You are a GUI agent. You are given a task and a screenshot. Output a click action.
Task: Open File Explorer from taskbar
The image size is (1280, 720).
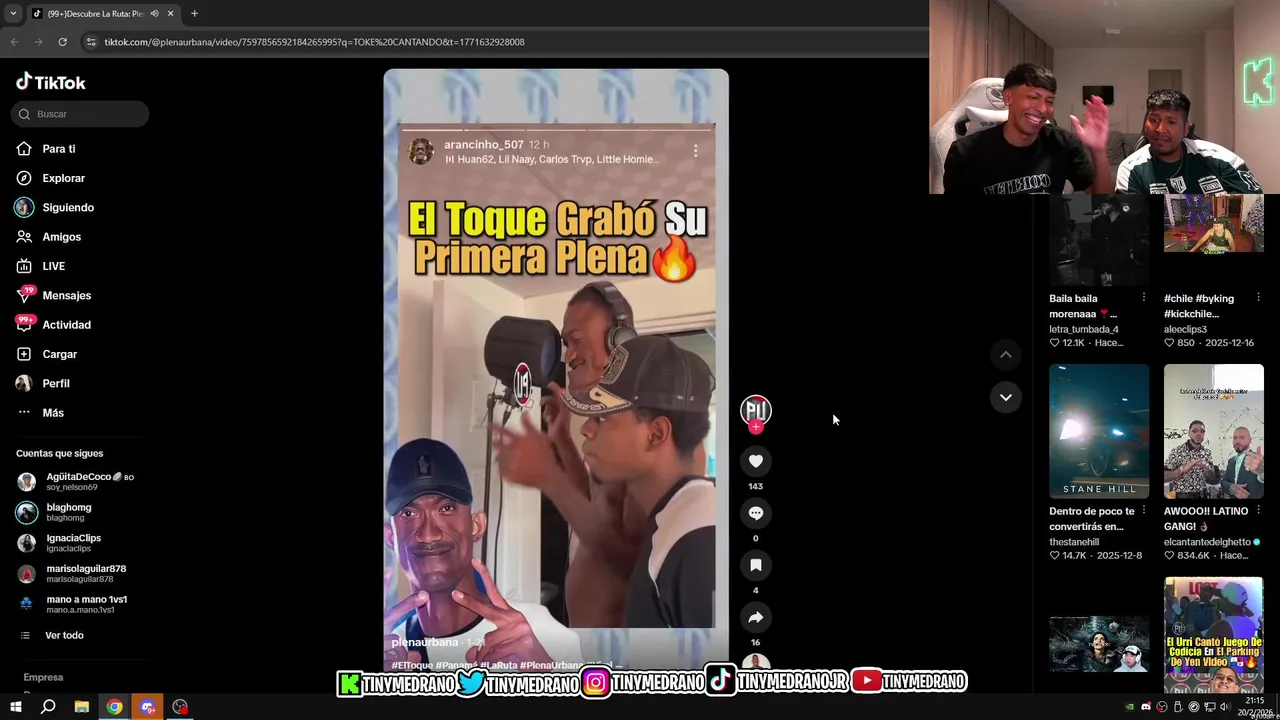click(x=82, y=707)
